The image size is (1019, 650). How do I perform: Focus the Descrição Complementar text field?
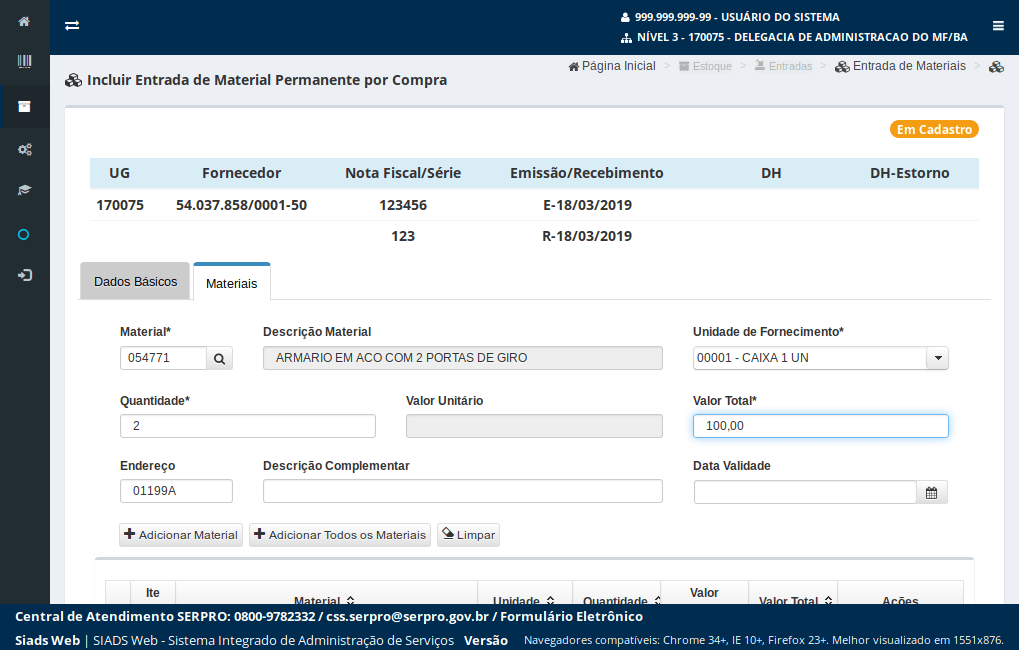462,491
